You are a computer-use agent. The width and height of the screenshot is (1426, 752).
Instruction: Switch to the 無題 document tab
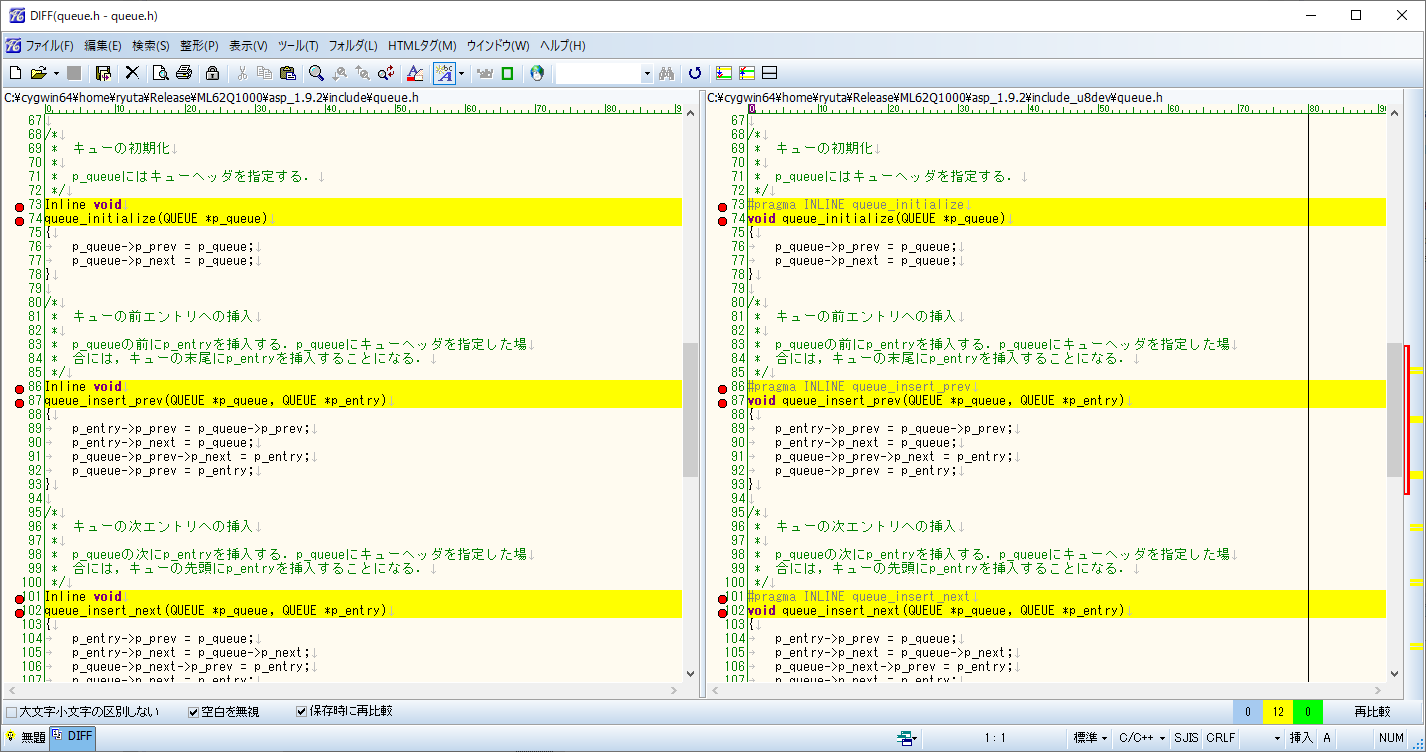pyautogui.click(x=25, y=737)
